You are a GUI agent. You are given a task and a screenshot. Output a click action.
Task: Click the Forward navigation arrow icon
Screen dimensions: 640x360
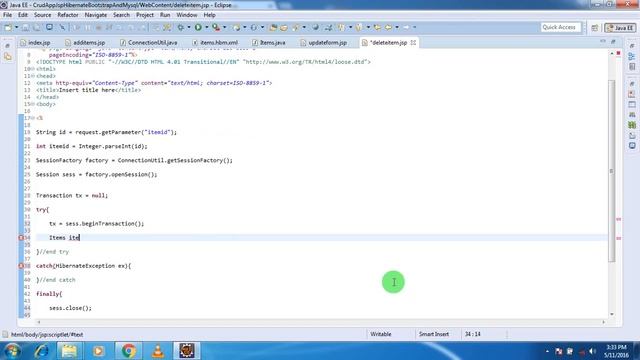pyautogui.click(x=406, y=27)
